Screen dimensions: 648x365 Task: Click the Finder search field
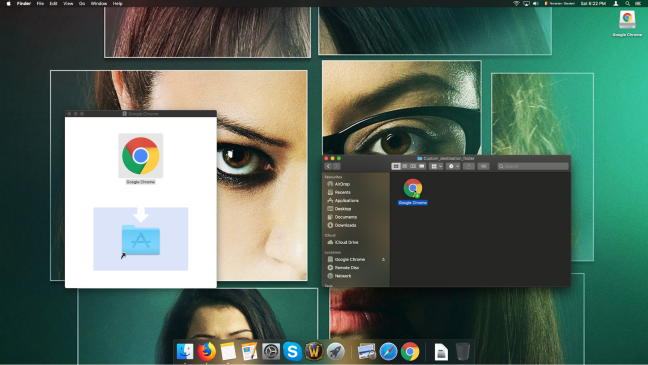point(533,166)
